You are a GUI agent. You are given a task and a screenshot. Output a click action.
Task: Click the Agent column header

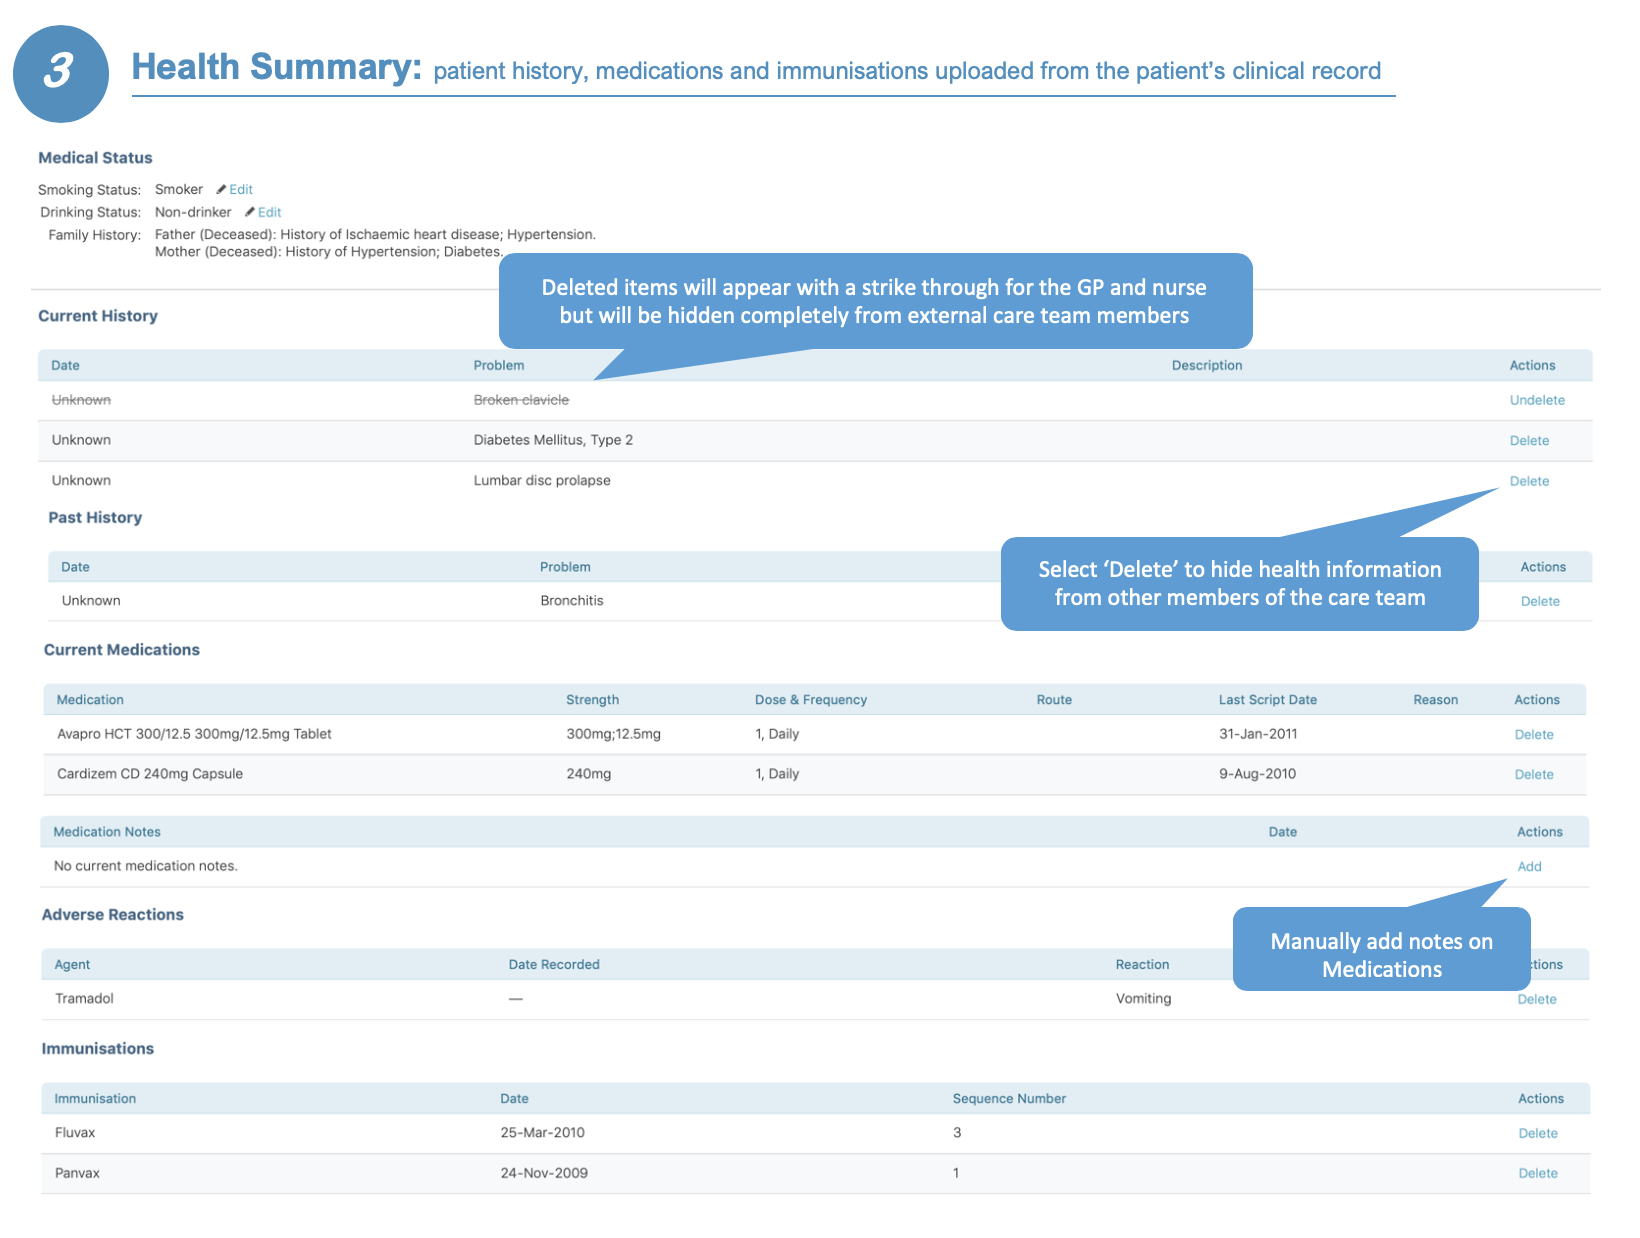72,964
